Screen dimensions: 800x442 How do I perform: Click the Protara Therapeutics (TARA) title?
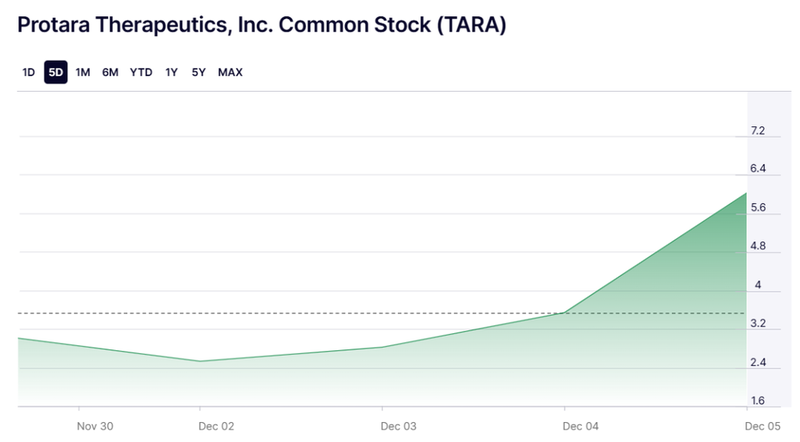click(262, 26)
